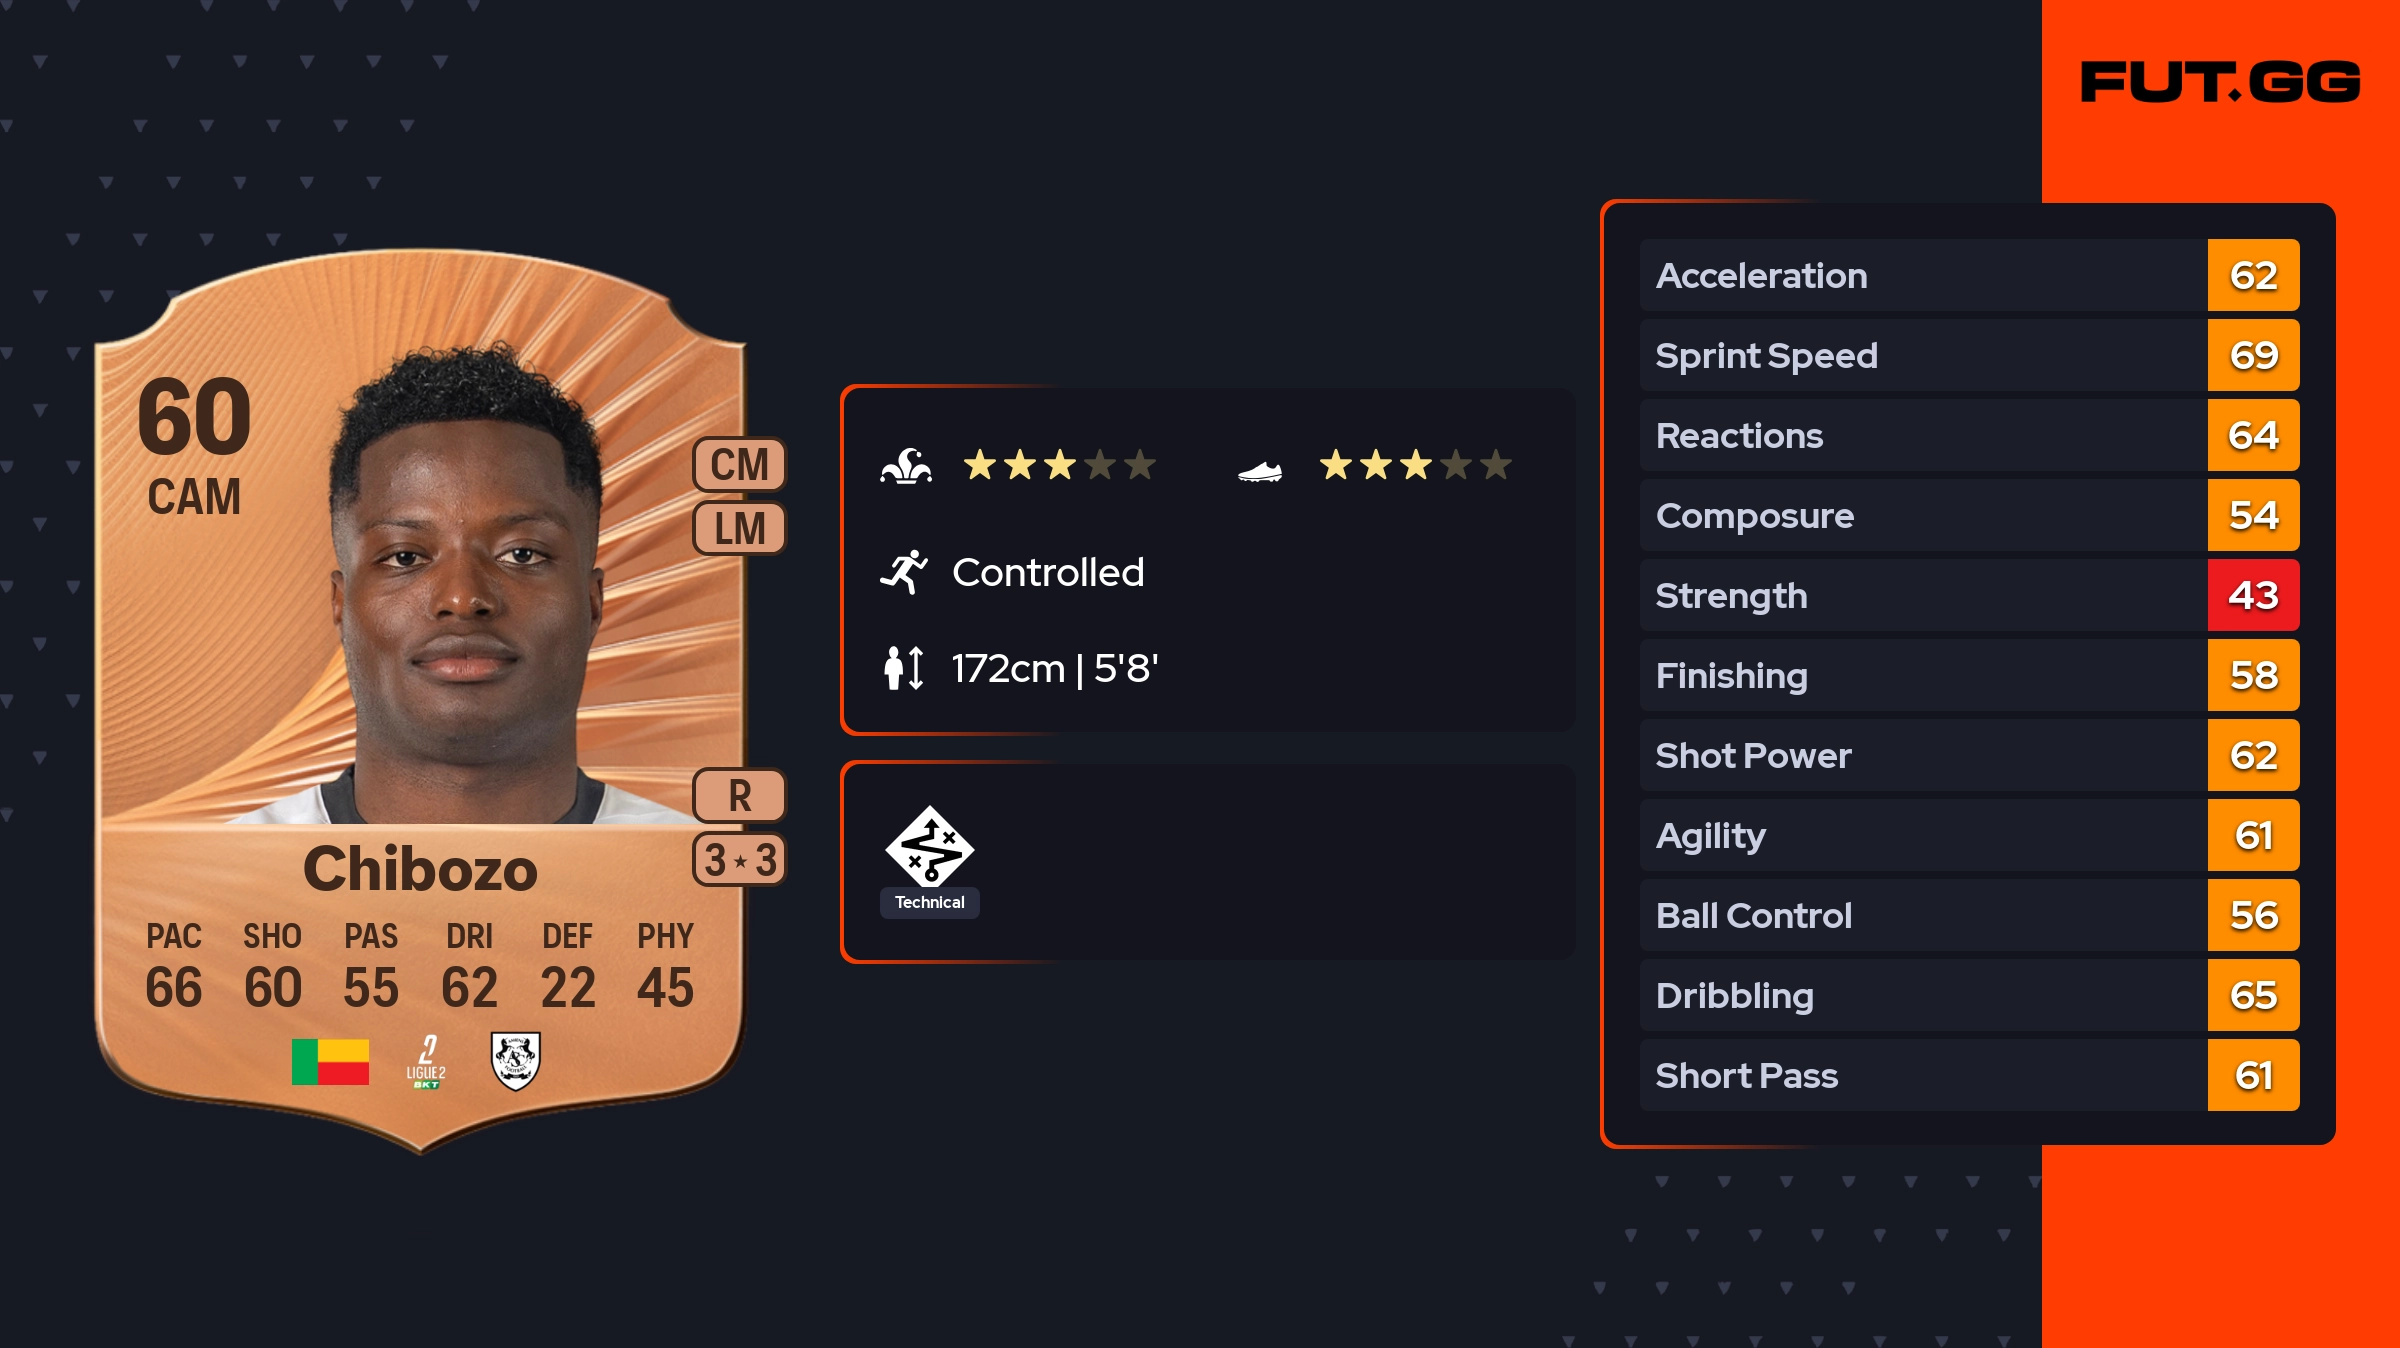The image size is (2400, 1348).
Task: Click the Technical playstyle diamond icon
Action: tap(930, 846)
